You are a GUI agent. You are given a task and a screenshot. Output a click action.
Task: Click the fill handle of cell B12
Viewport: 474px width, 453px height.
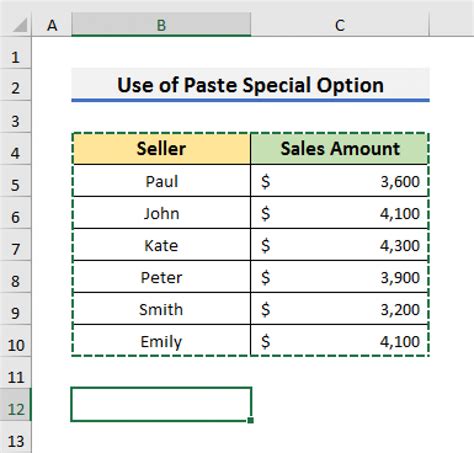pyautogui.click(x=251, y=420)
